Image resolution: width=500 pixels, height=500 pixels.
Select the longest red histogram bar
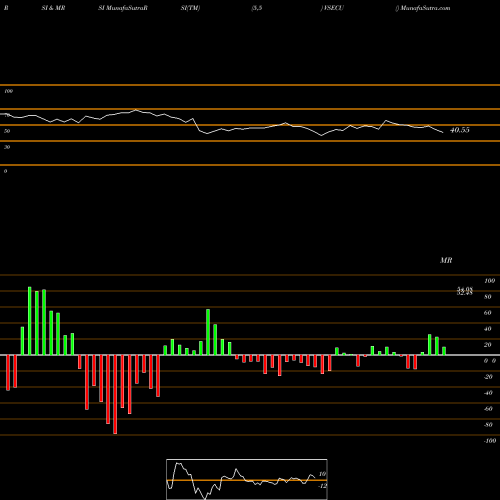point(115,394)
